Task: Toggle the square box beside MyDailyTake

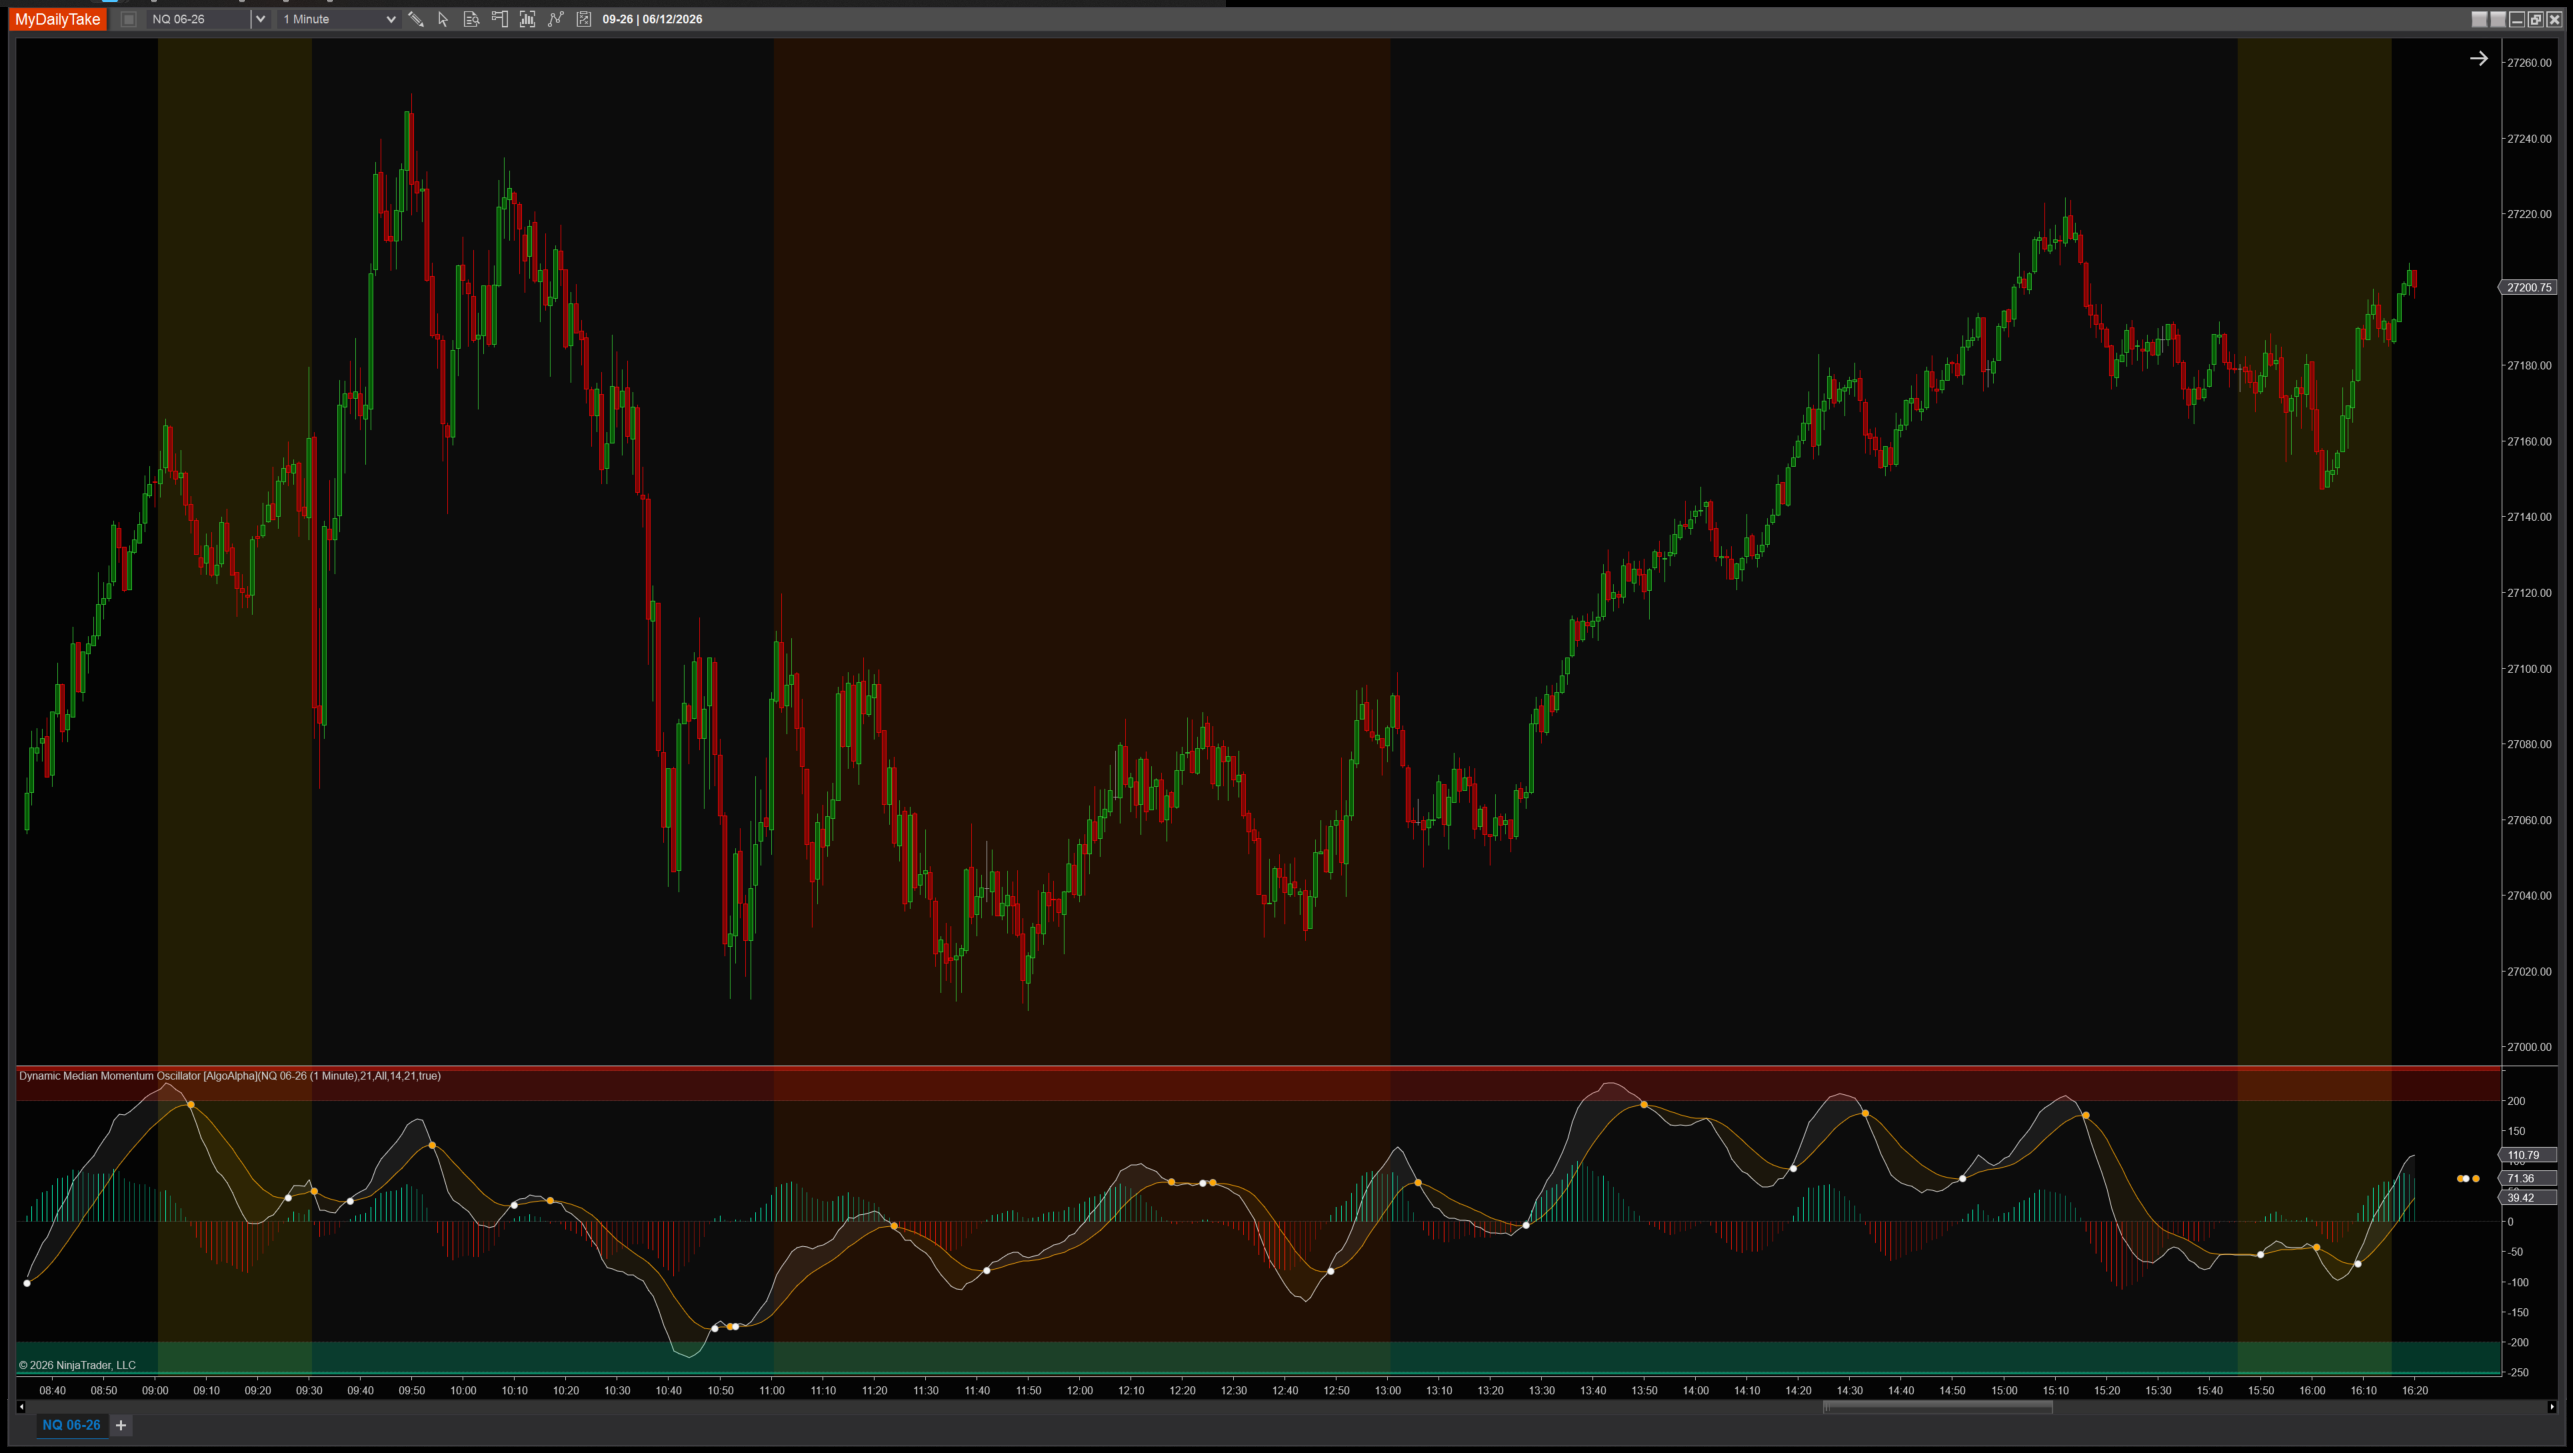Action: [x=128, y=19]
